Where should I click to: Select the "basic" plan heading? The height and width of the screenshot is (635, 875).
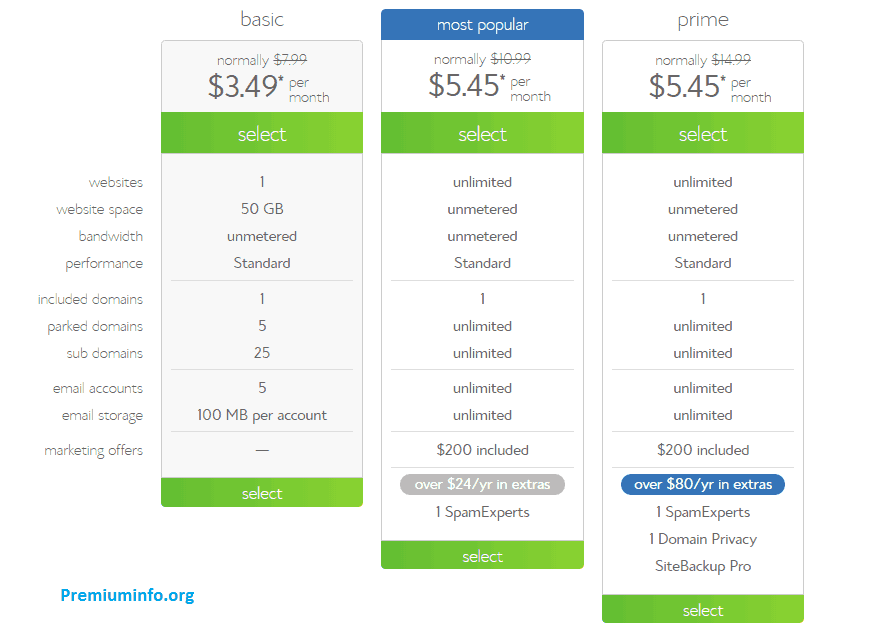[262, 19]
